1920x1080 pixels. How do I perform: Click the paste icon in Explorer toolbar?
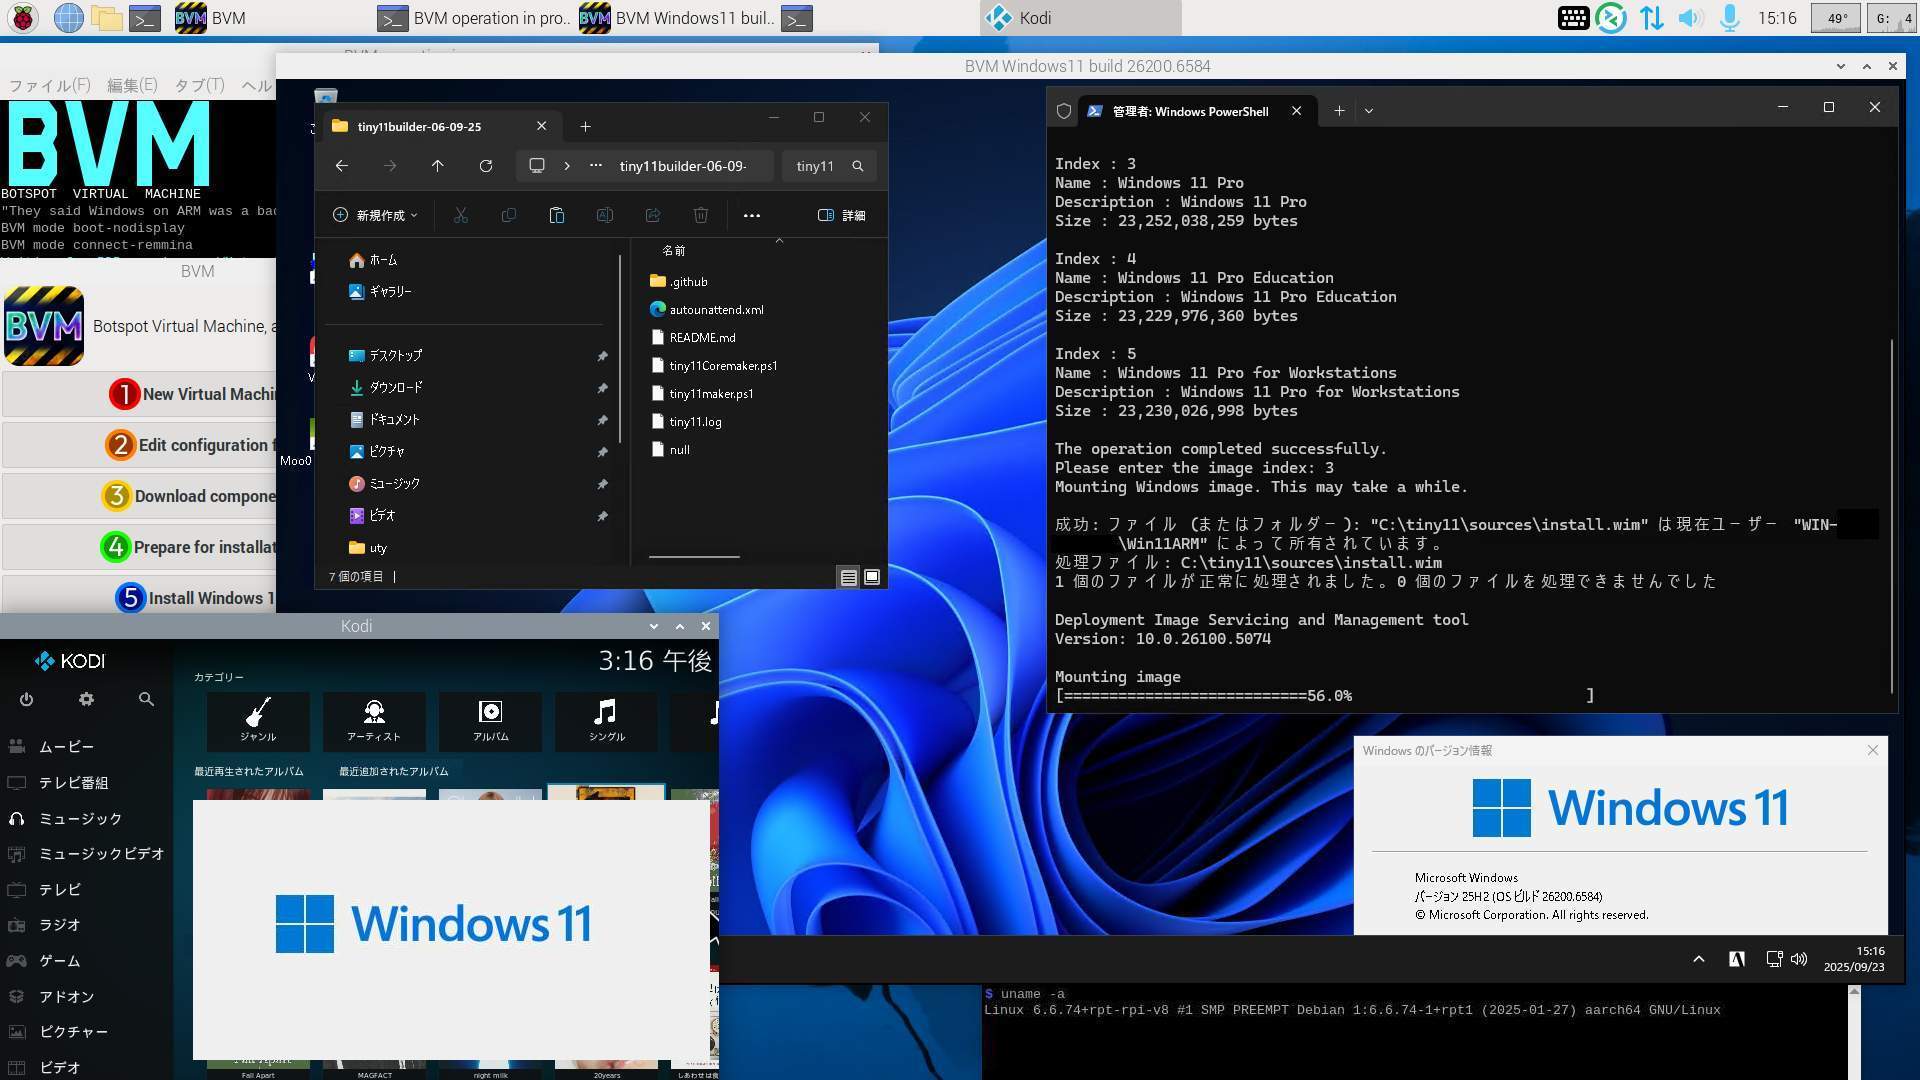[557, 215]
